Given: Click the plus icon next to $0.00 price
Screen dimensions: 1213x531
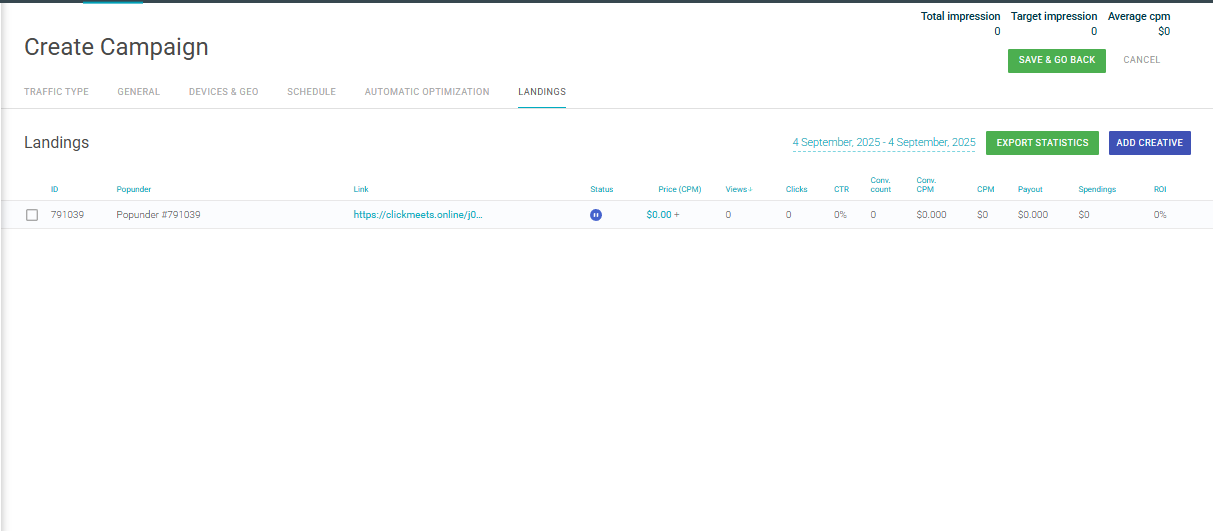Looking at the screenshot, I should tap(677, 215).
